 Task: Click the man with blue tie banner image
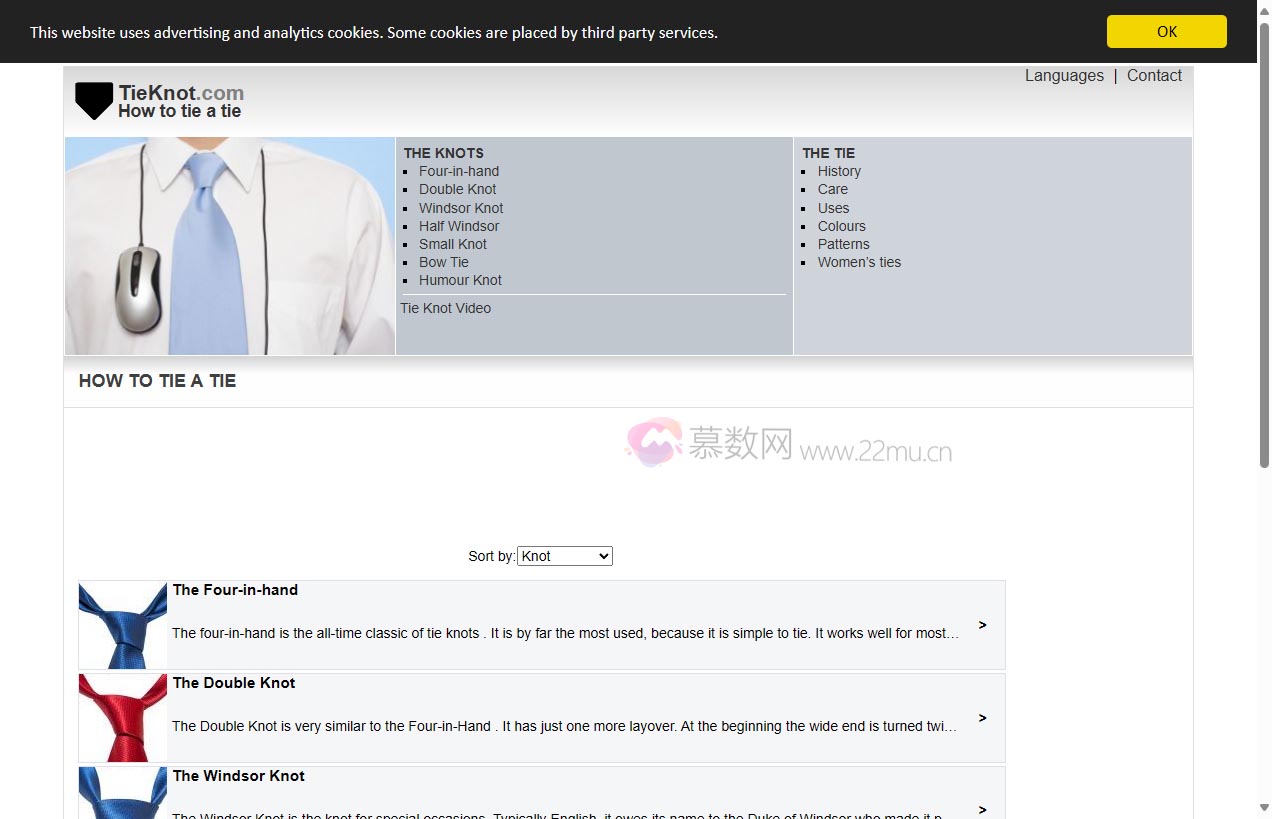[230, 246]
